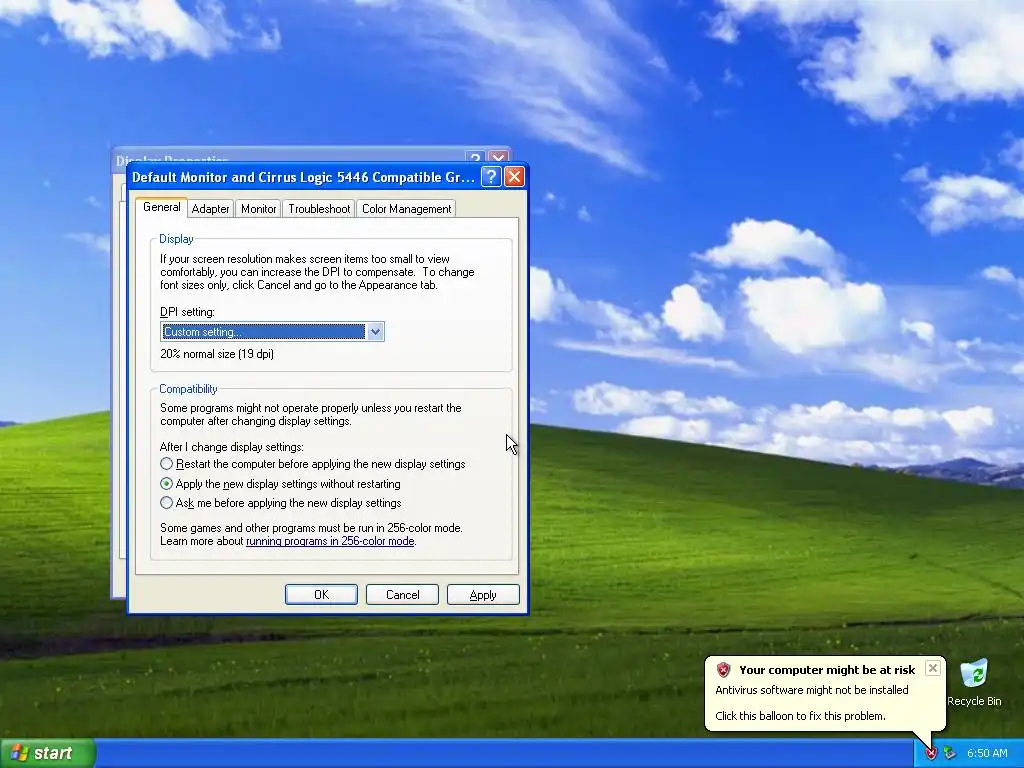Open the Troubleshoot tab
1024x768 pixels.
(x=319, y=209)
